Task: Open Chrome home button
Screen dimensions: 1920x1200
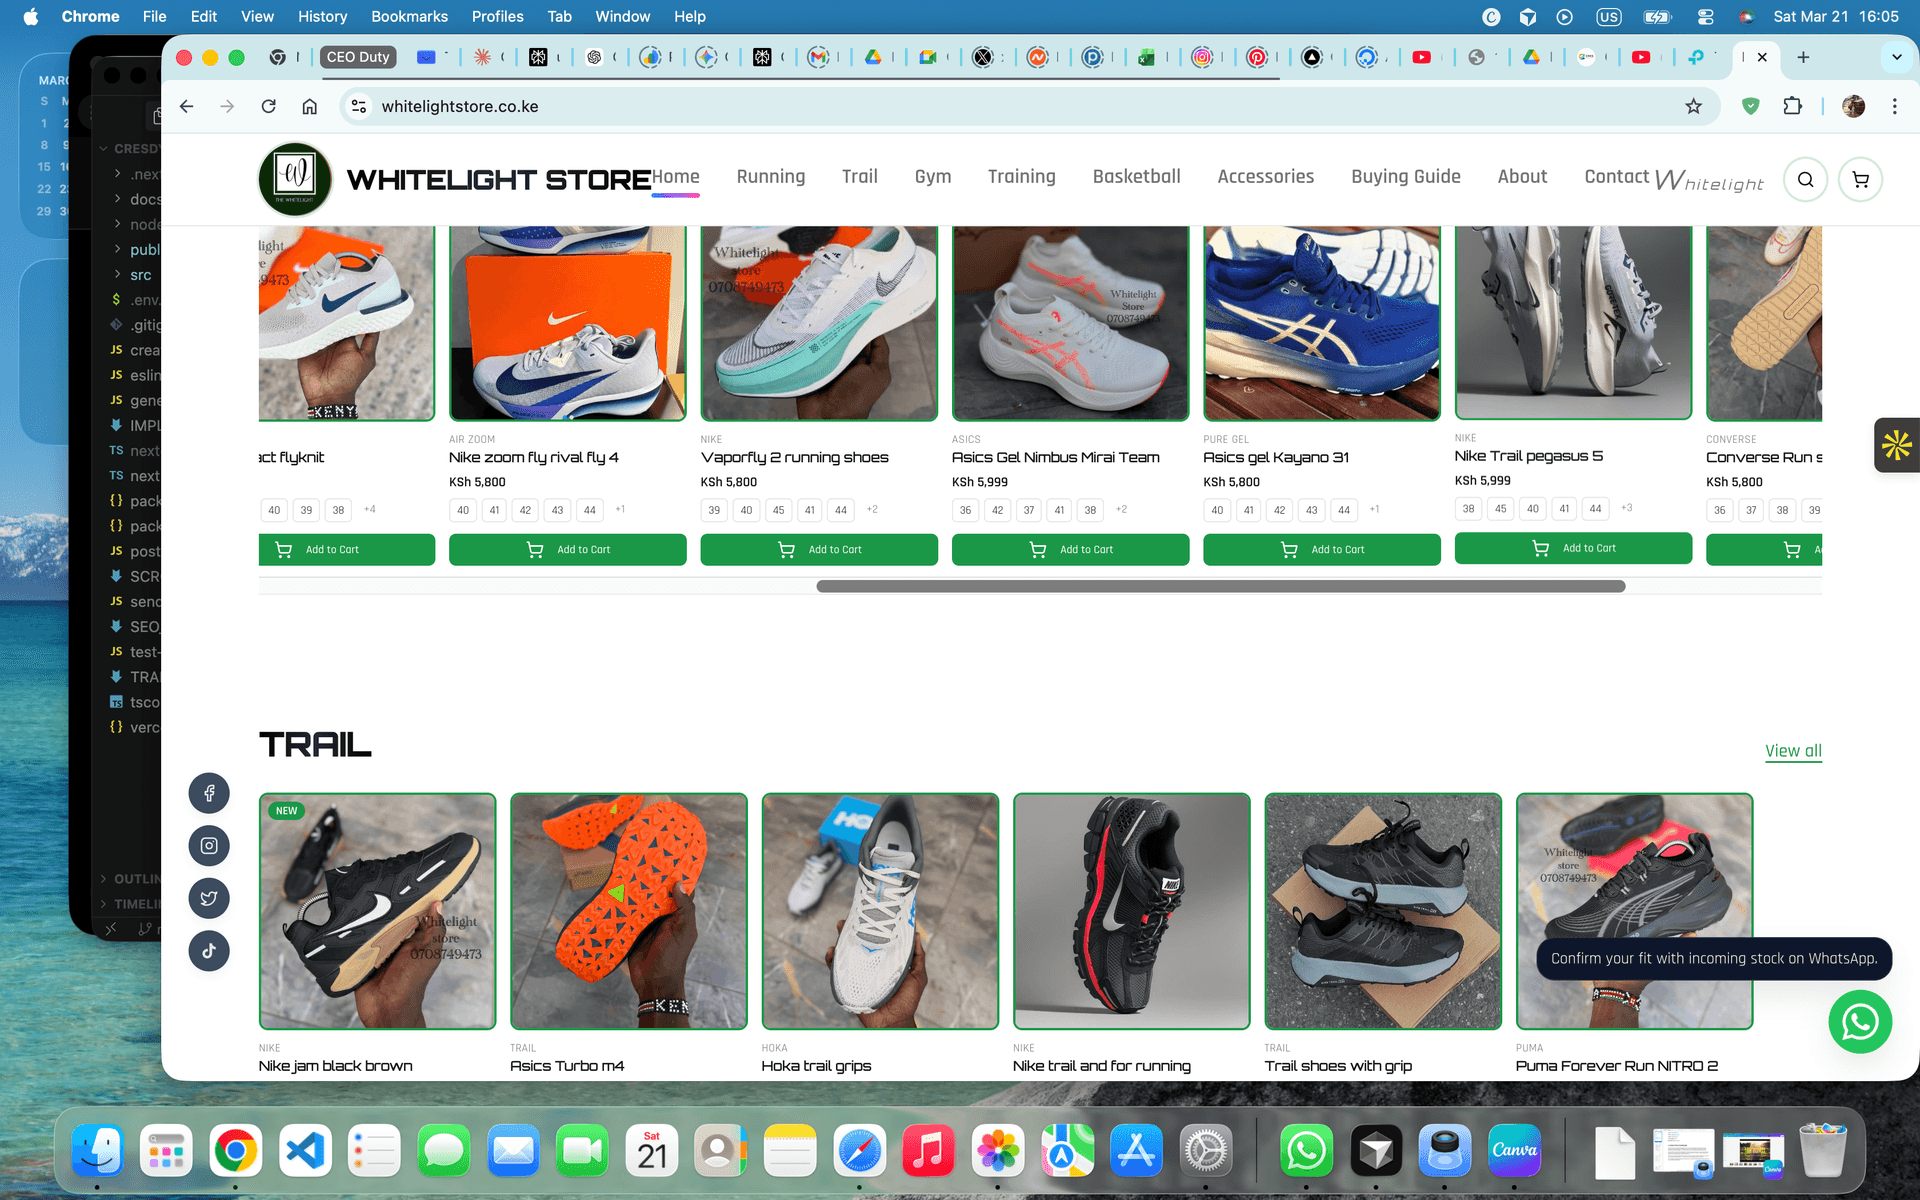Action: click(x=310, y=106)
